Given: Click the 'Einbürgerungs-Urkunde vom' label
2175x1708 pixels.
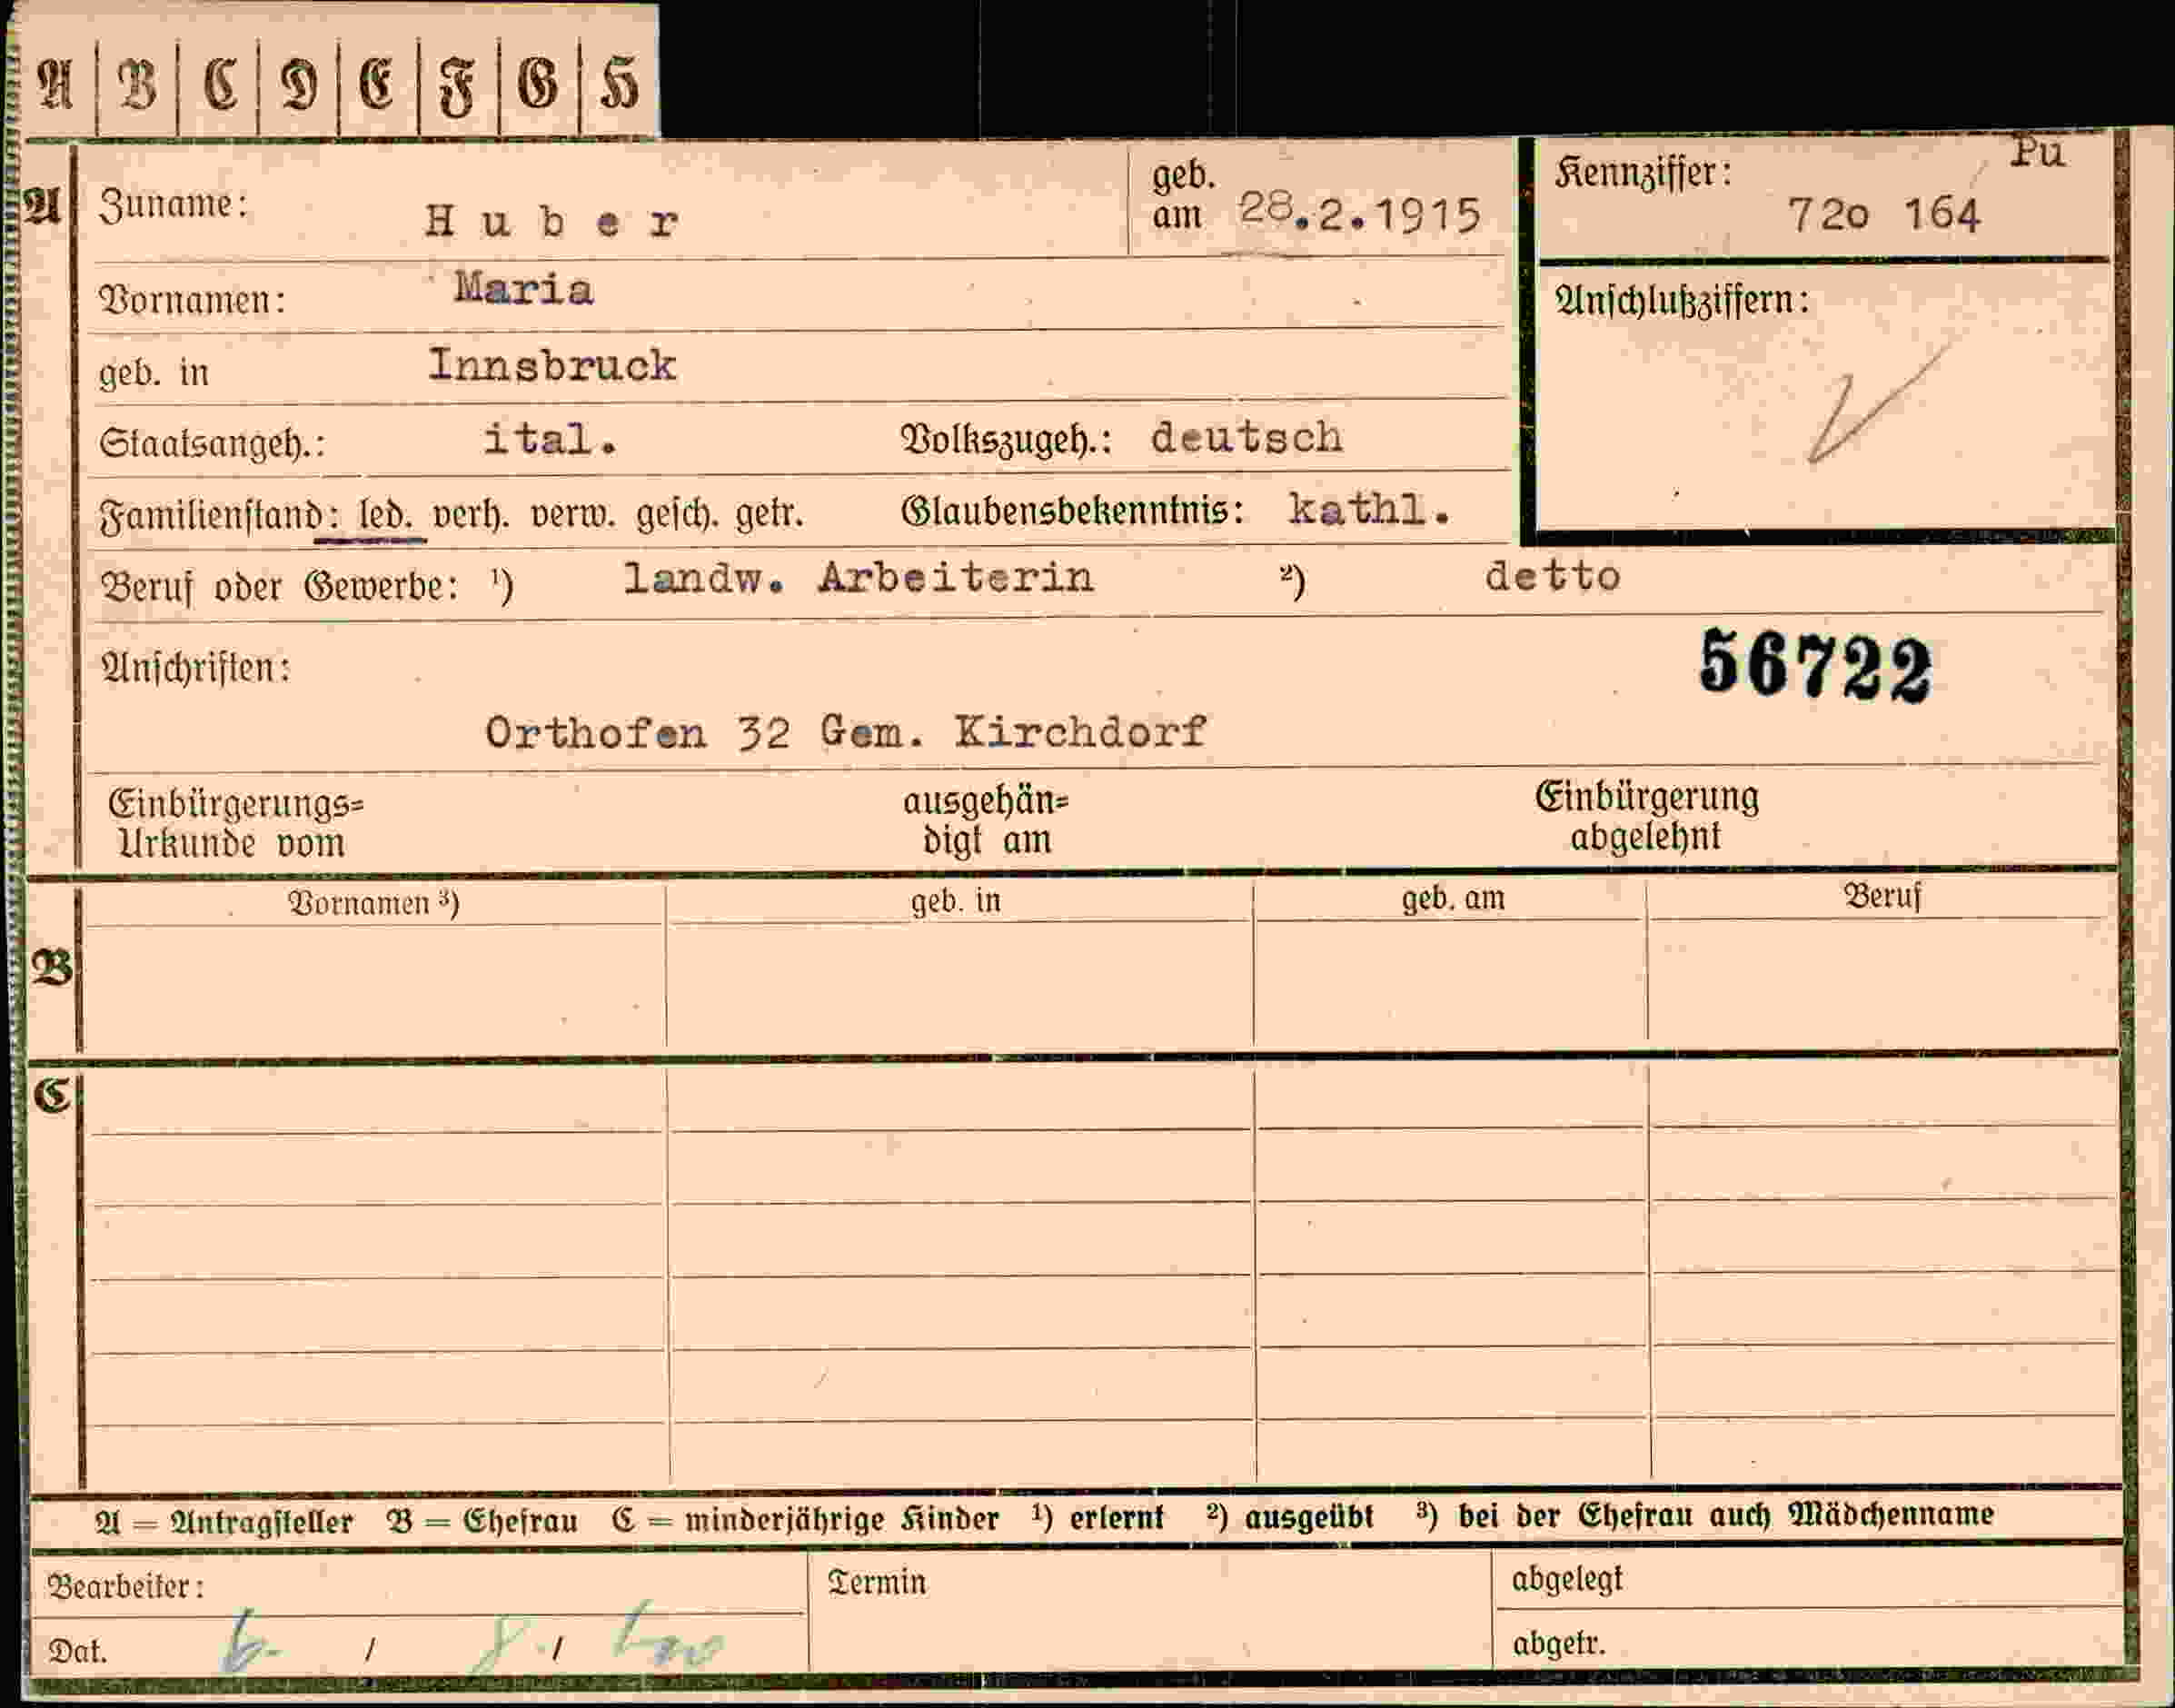Looking at the screenshot, I should 236,825.
